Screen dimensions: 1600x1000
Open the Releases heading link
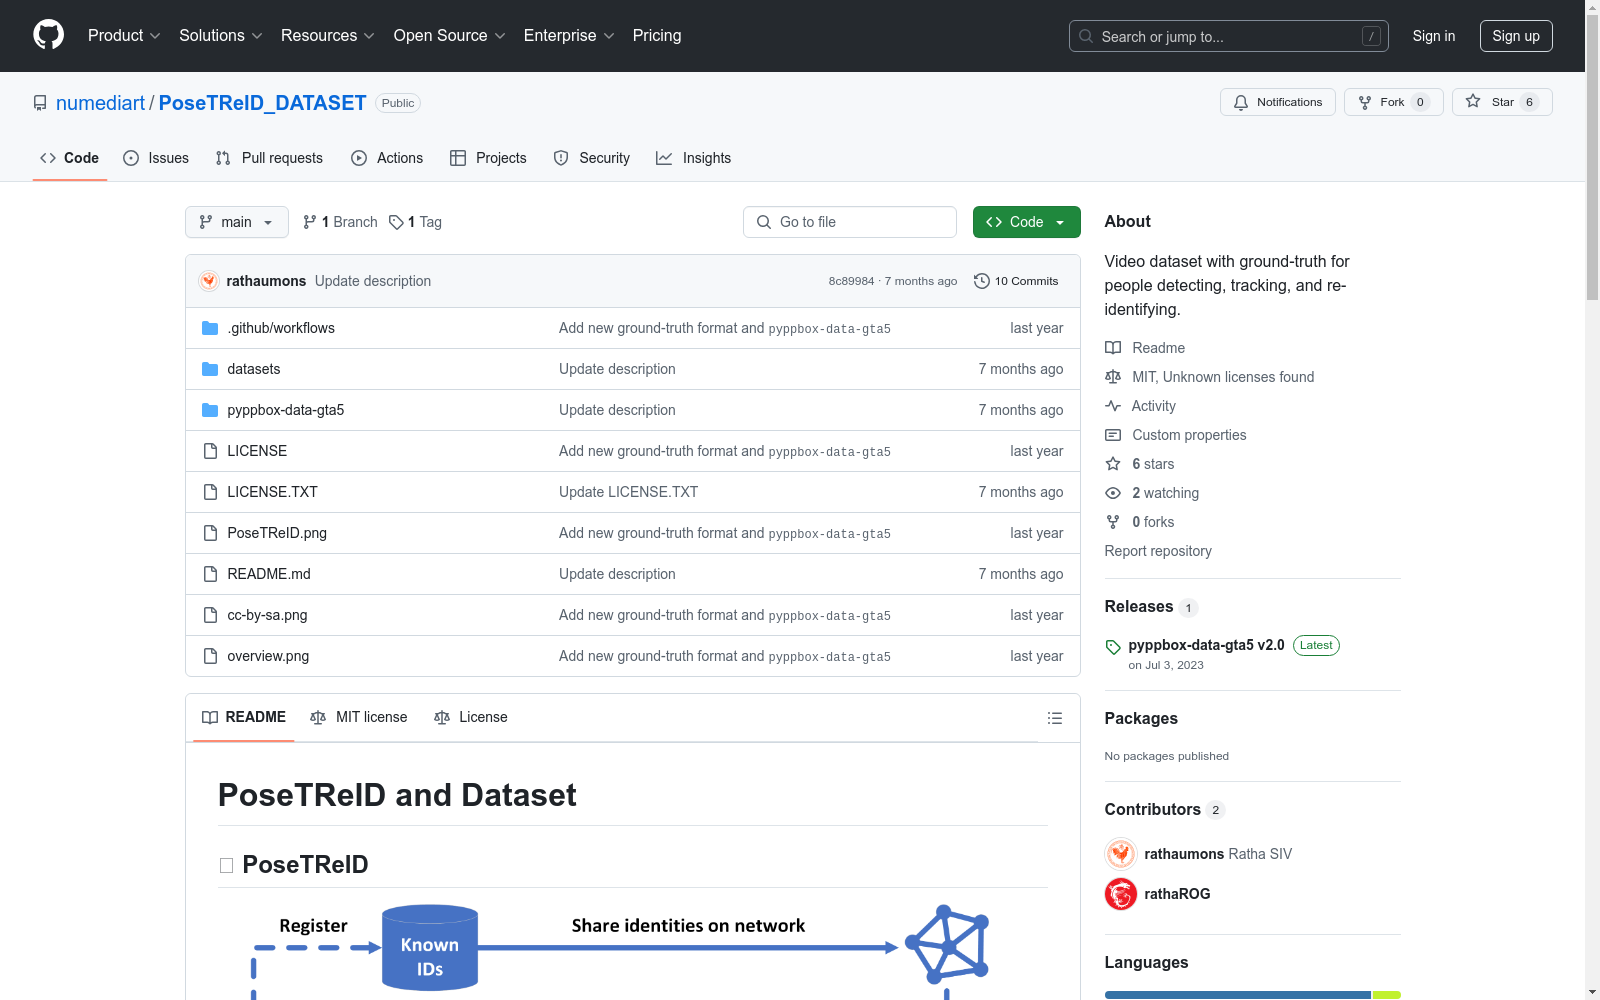1139,606
